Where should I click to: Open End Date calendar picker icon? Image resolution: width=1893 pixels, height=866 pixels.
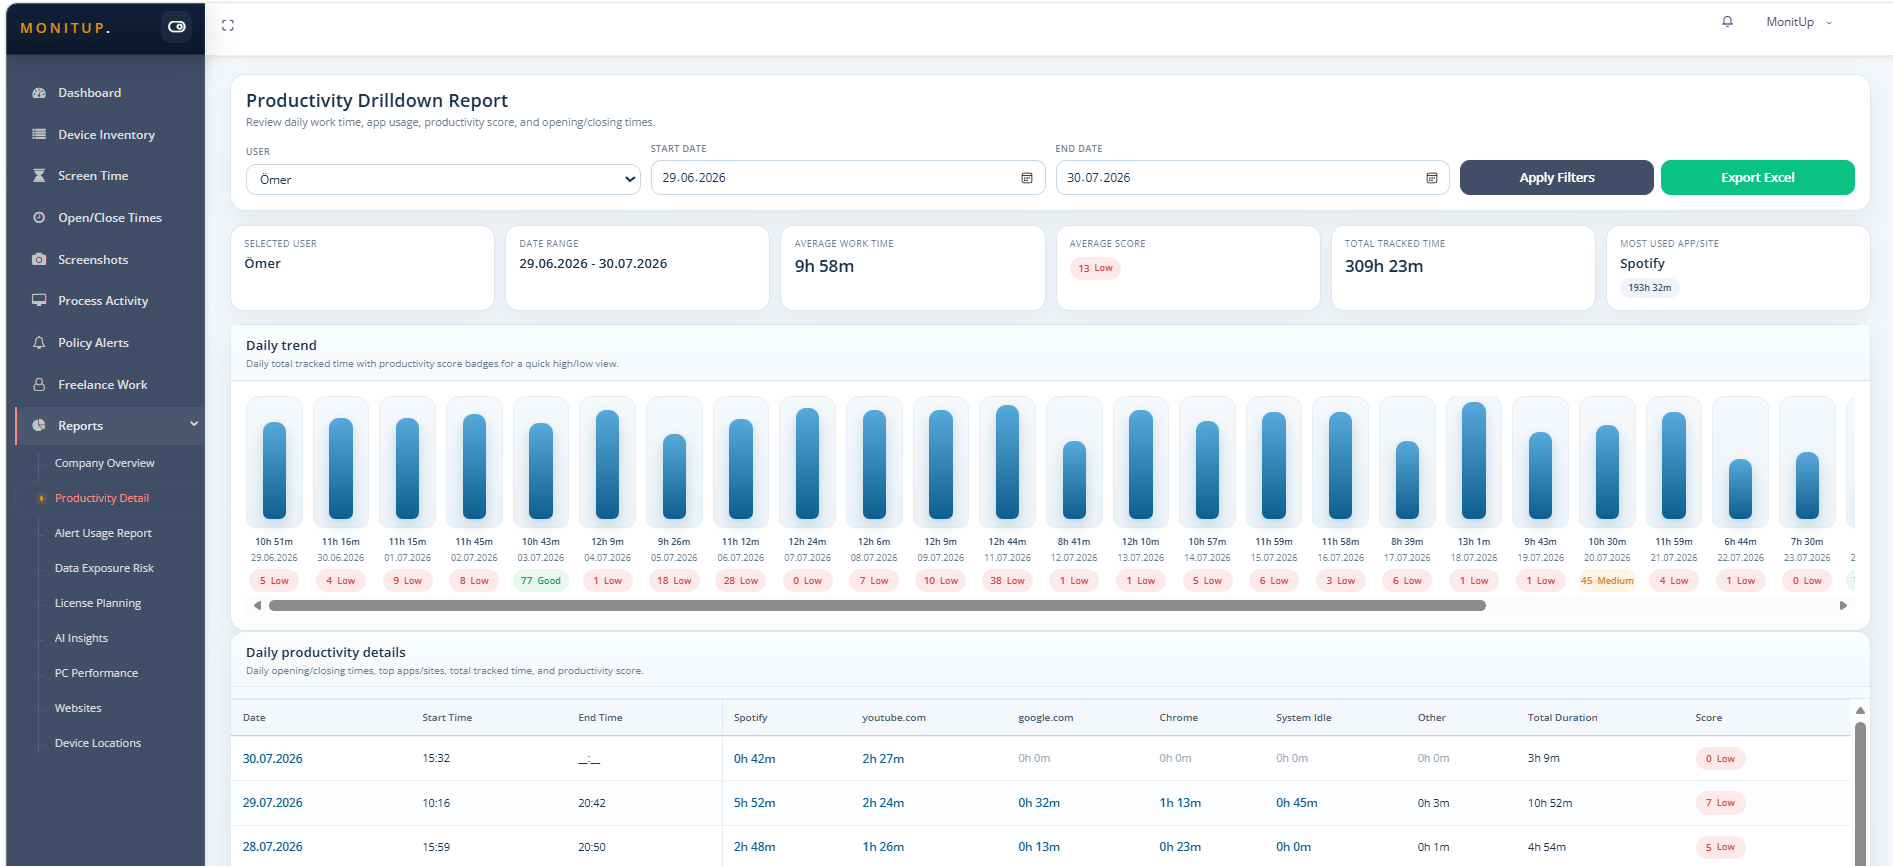point(1432,178)
